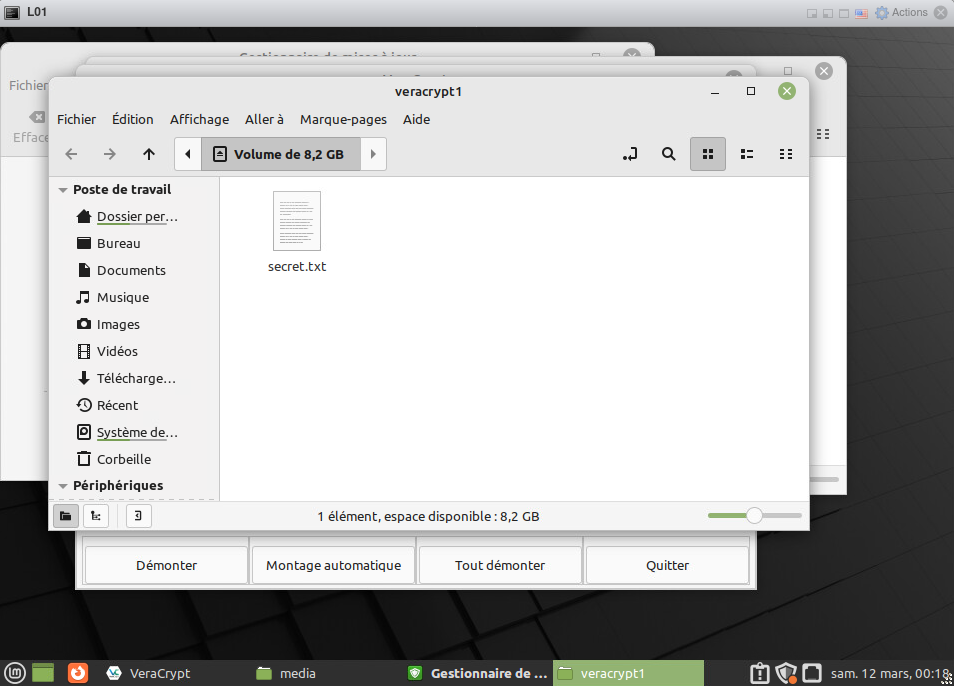Launch Firefox from the taskbar

point(78,673)
